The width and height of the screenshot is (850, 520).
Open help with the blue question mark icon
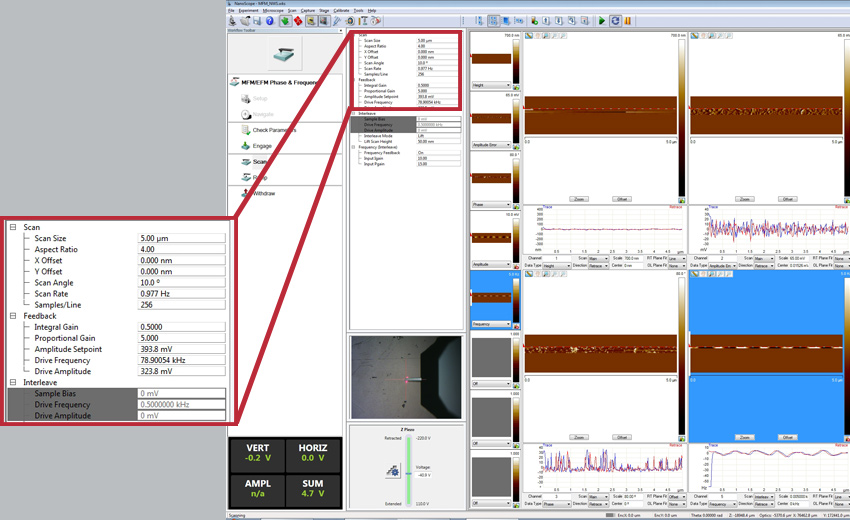(x=269, y=21)
